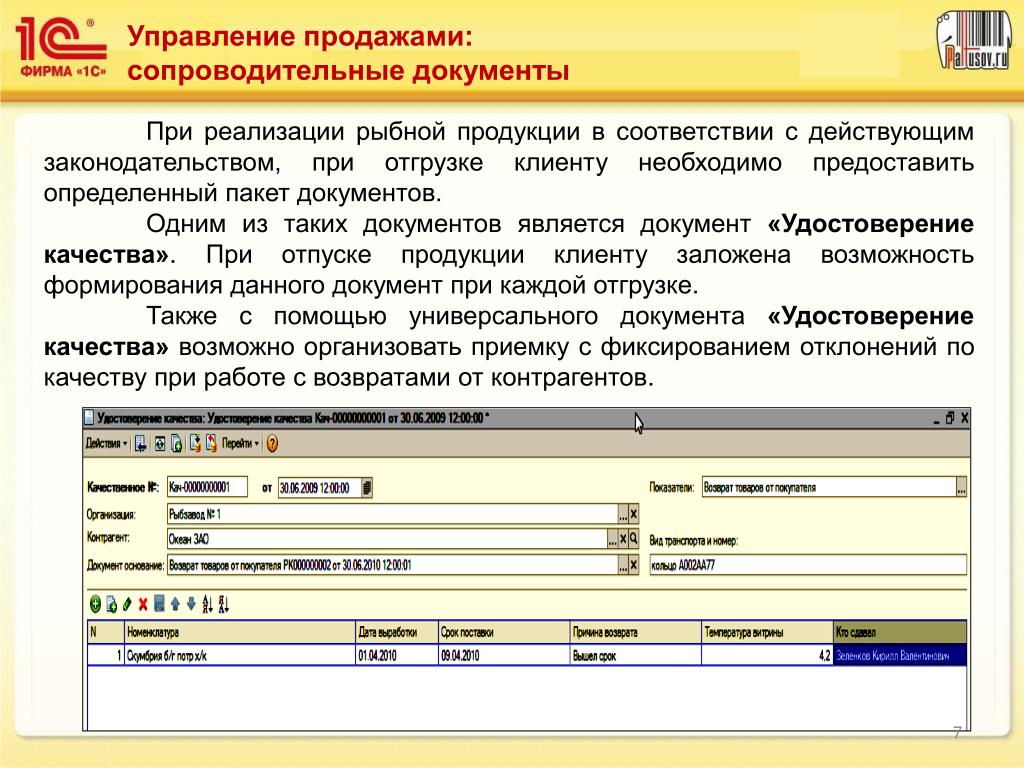Click the date field 30.06.2009 12:00:00
The image size is (1024, 768).
coord(320,487)
